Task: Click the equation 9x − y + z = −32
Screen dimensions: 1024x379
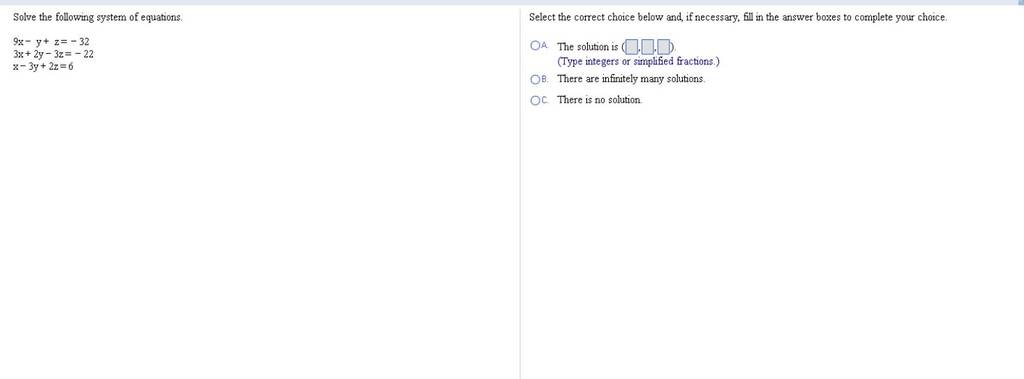Action: (51, 42)
